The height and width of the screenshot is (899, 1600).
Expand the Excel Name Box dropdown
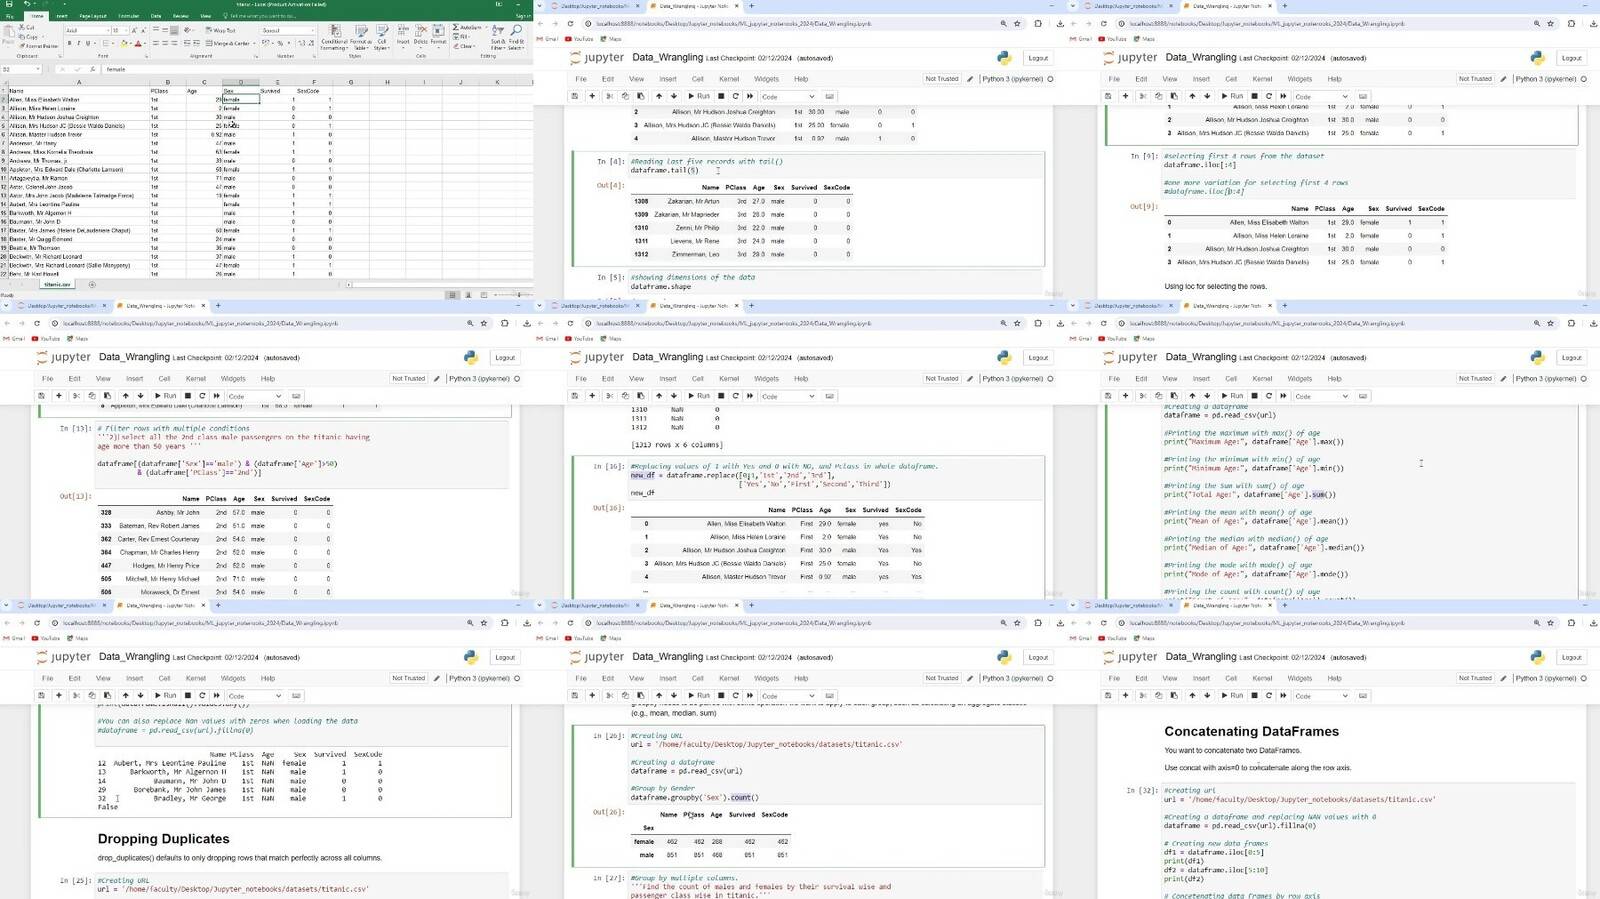(x=36, y=69)
